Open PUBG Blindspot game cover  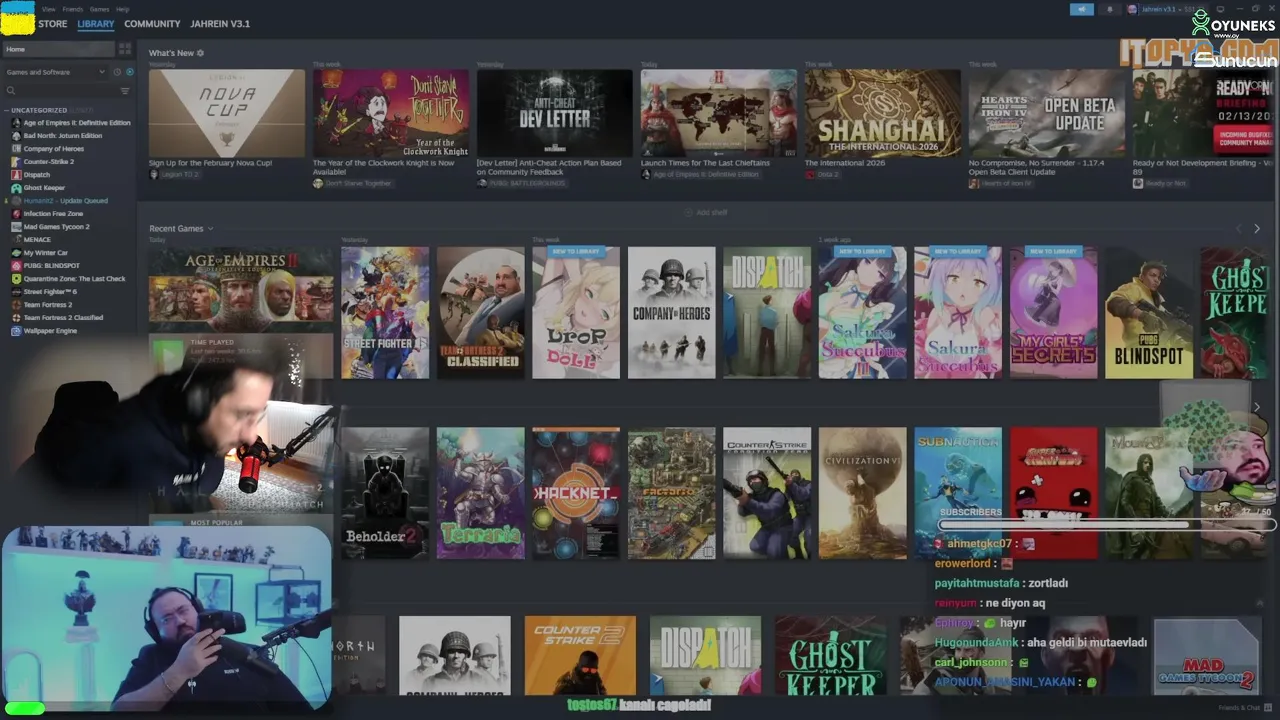(1149, 313)
